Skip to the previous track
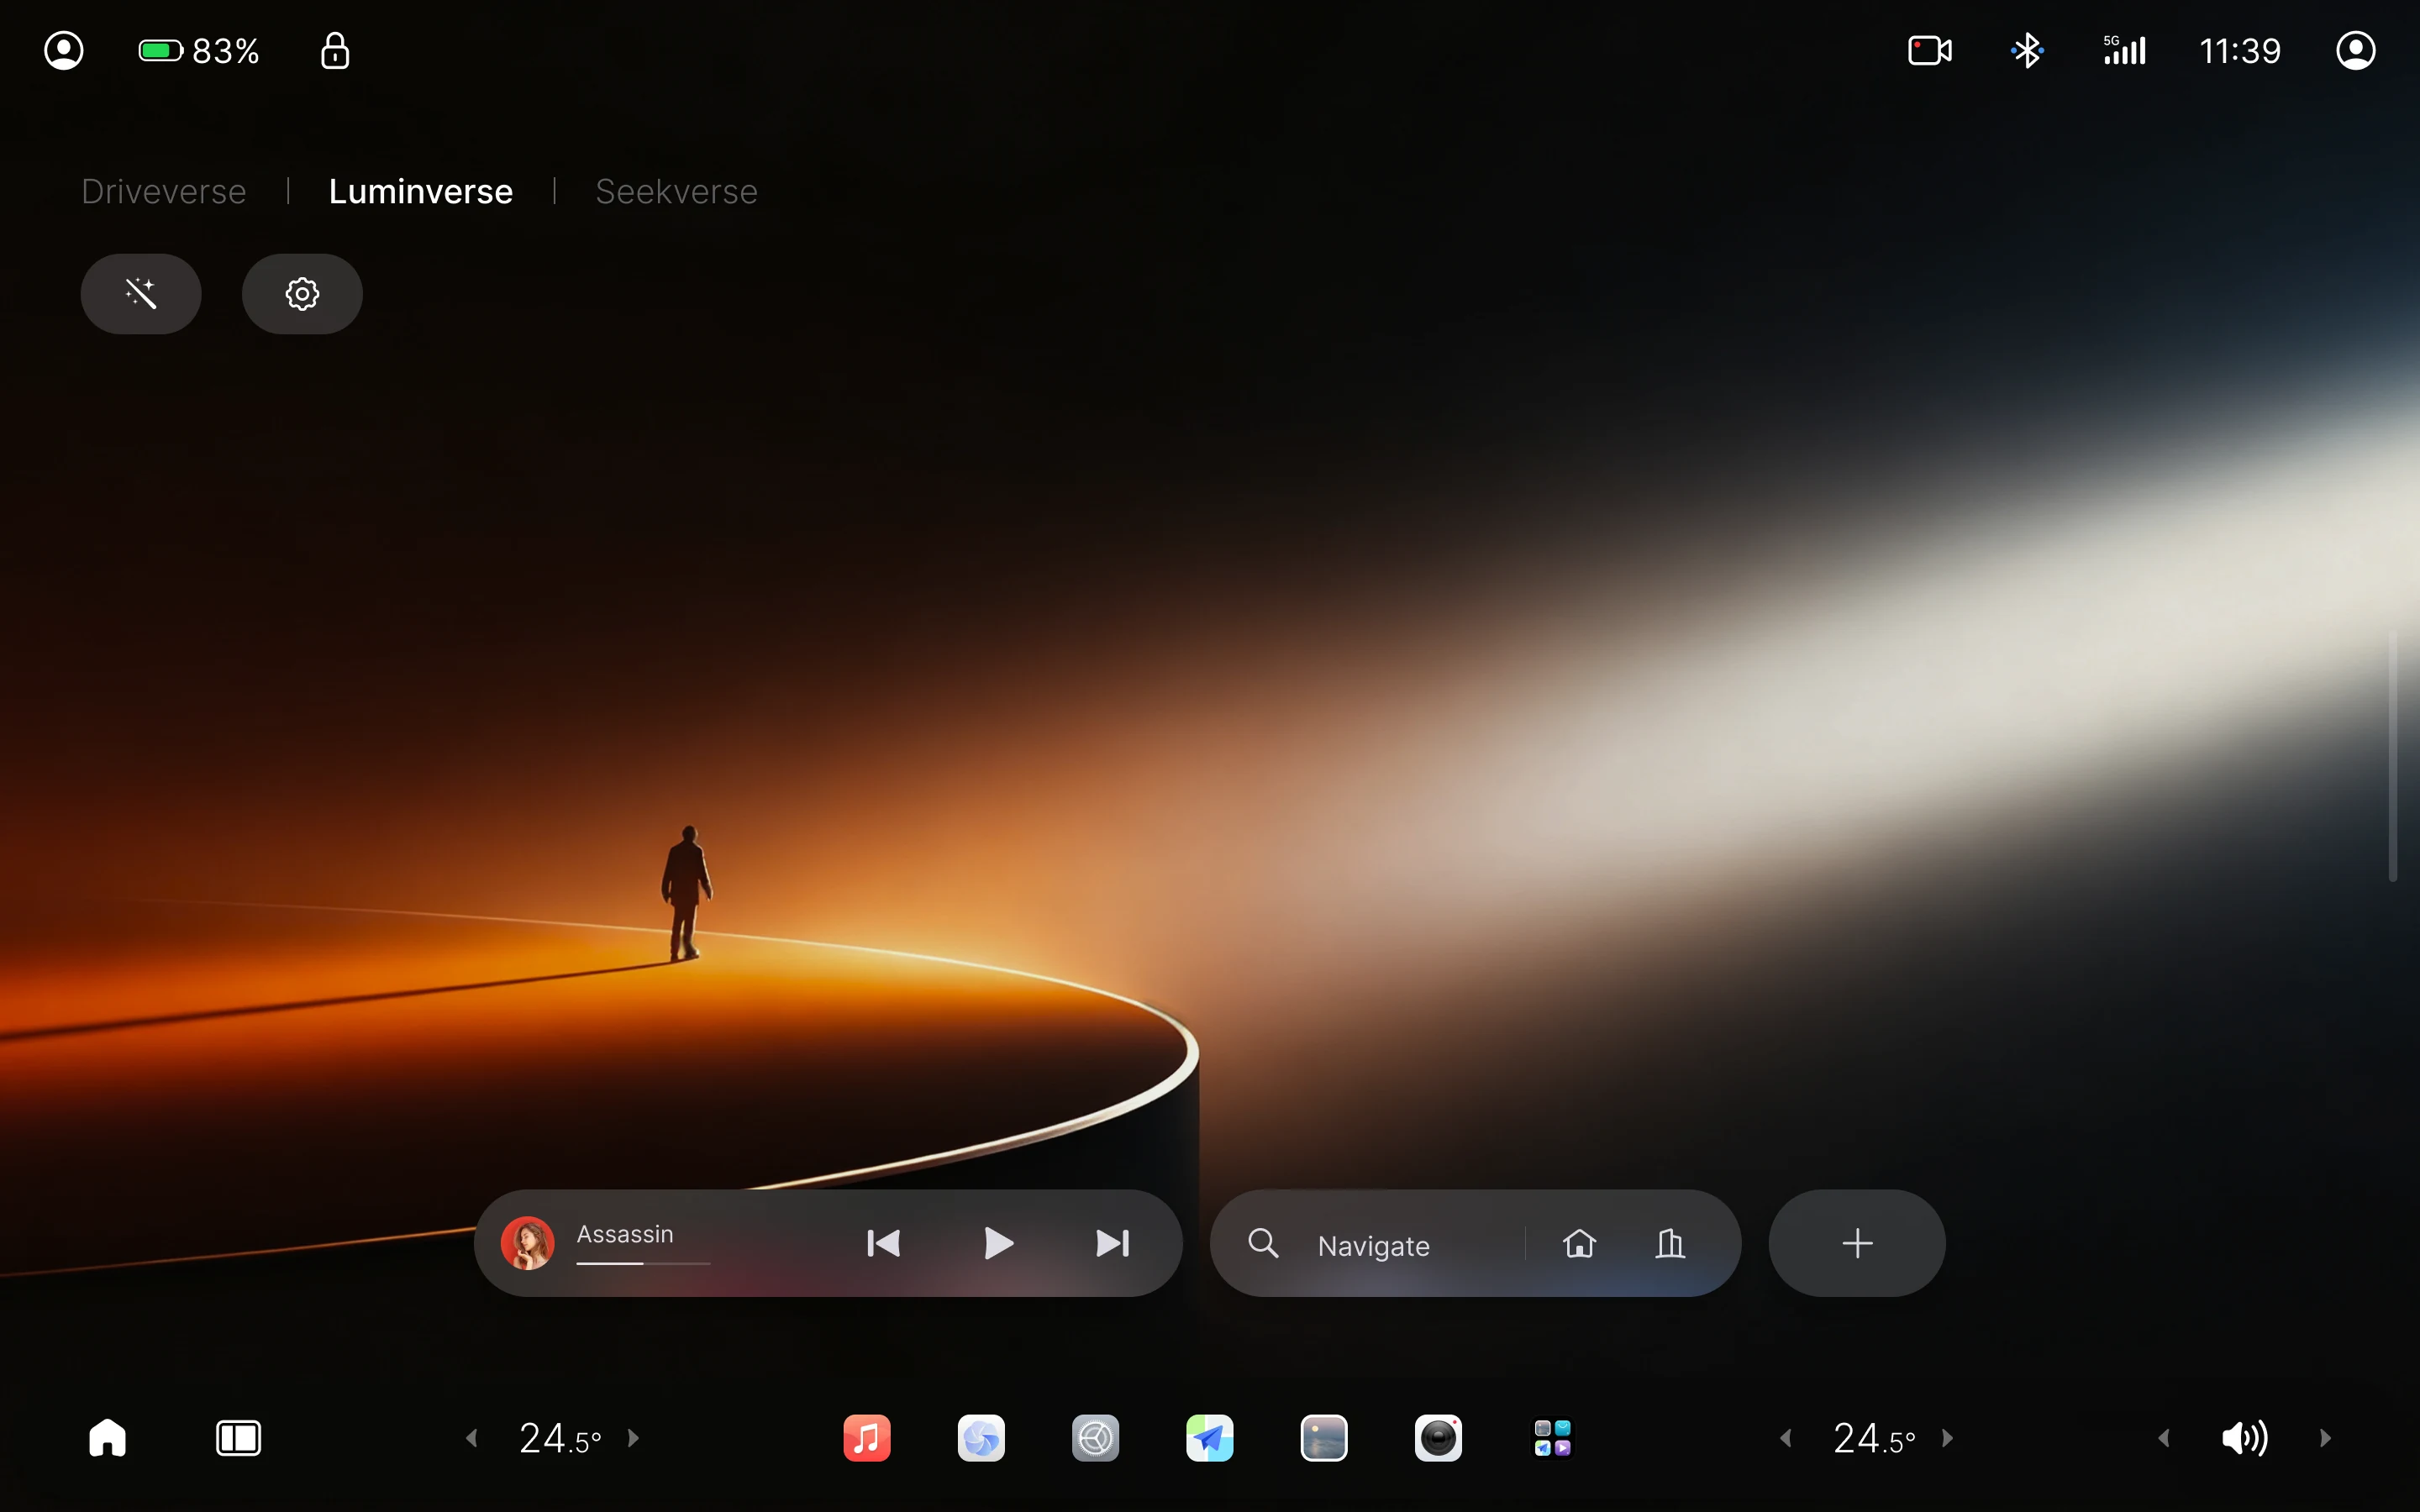2420x1512 pixels. pos(883,1243)
